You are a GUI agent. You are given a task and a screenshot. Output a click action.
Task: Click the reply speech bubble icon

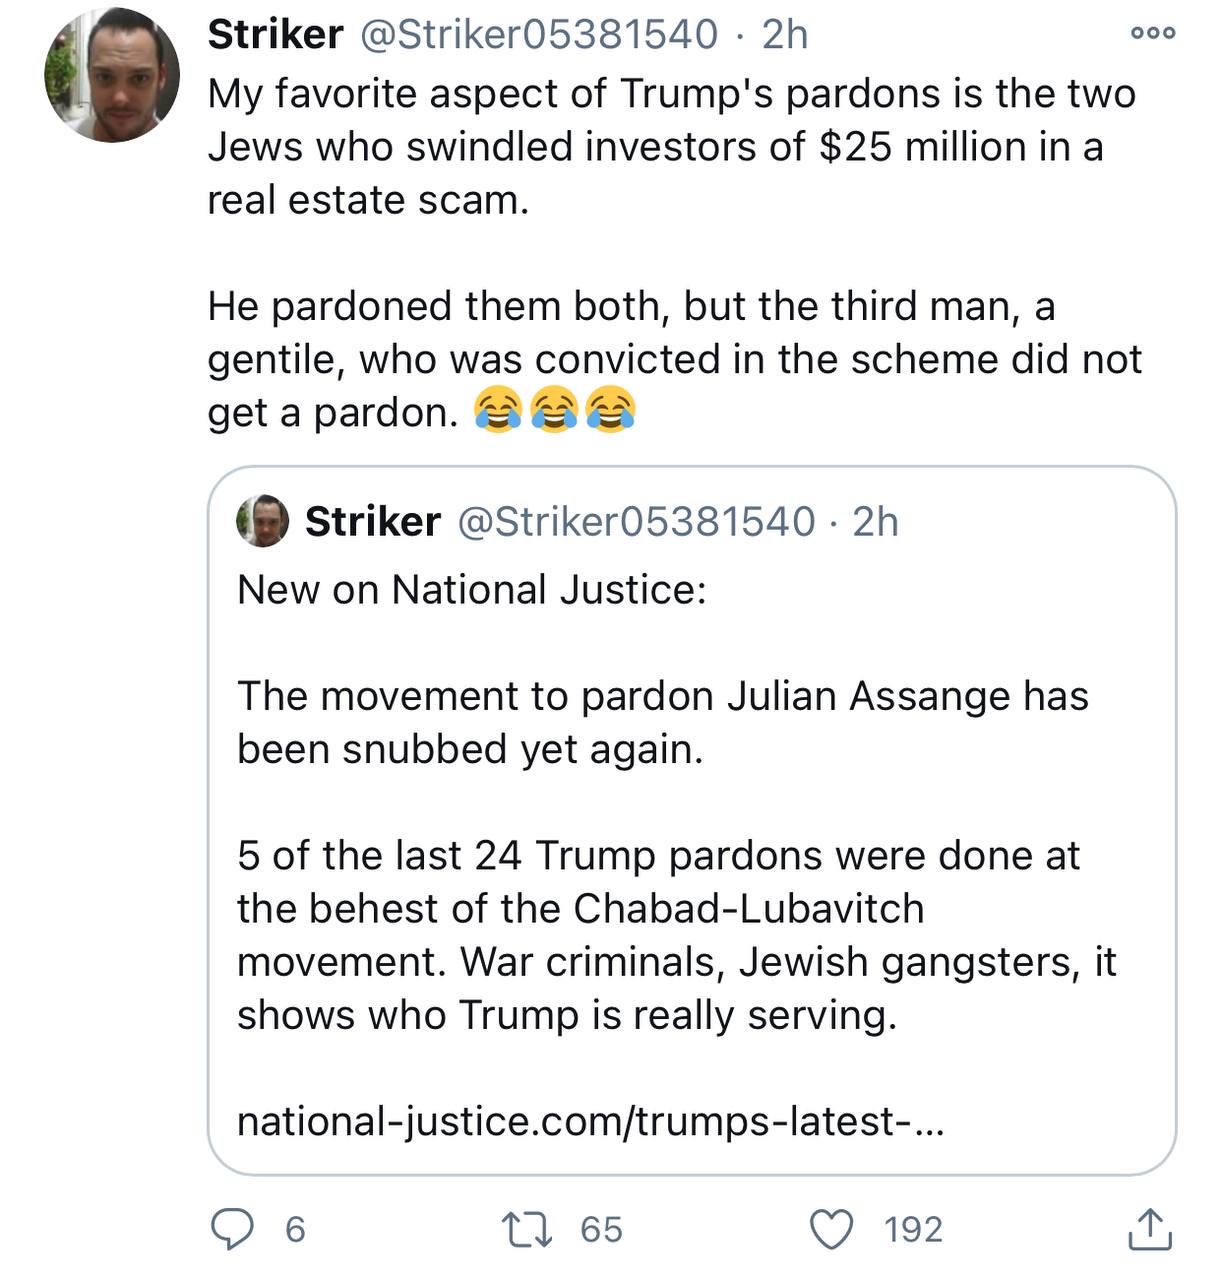point(234,1229)
